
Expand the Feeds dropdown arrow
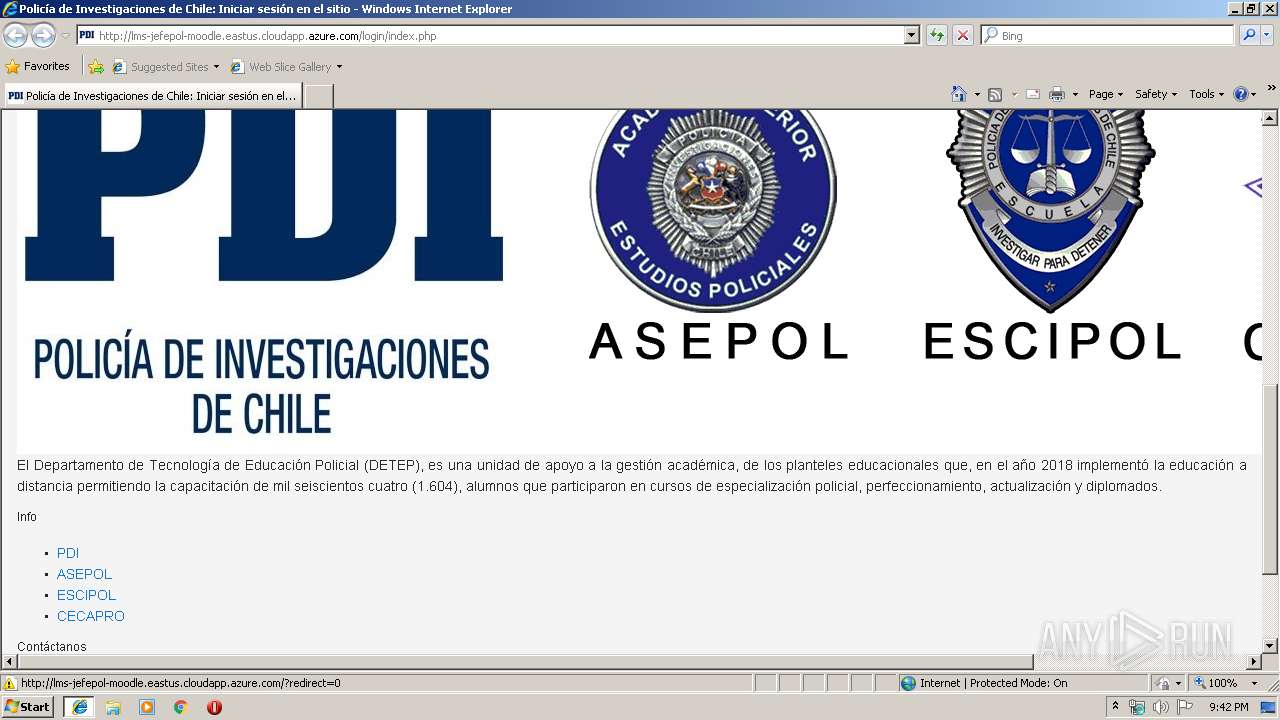coord(1013,94)
